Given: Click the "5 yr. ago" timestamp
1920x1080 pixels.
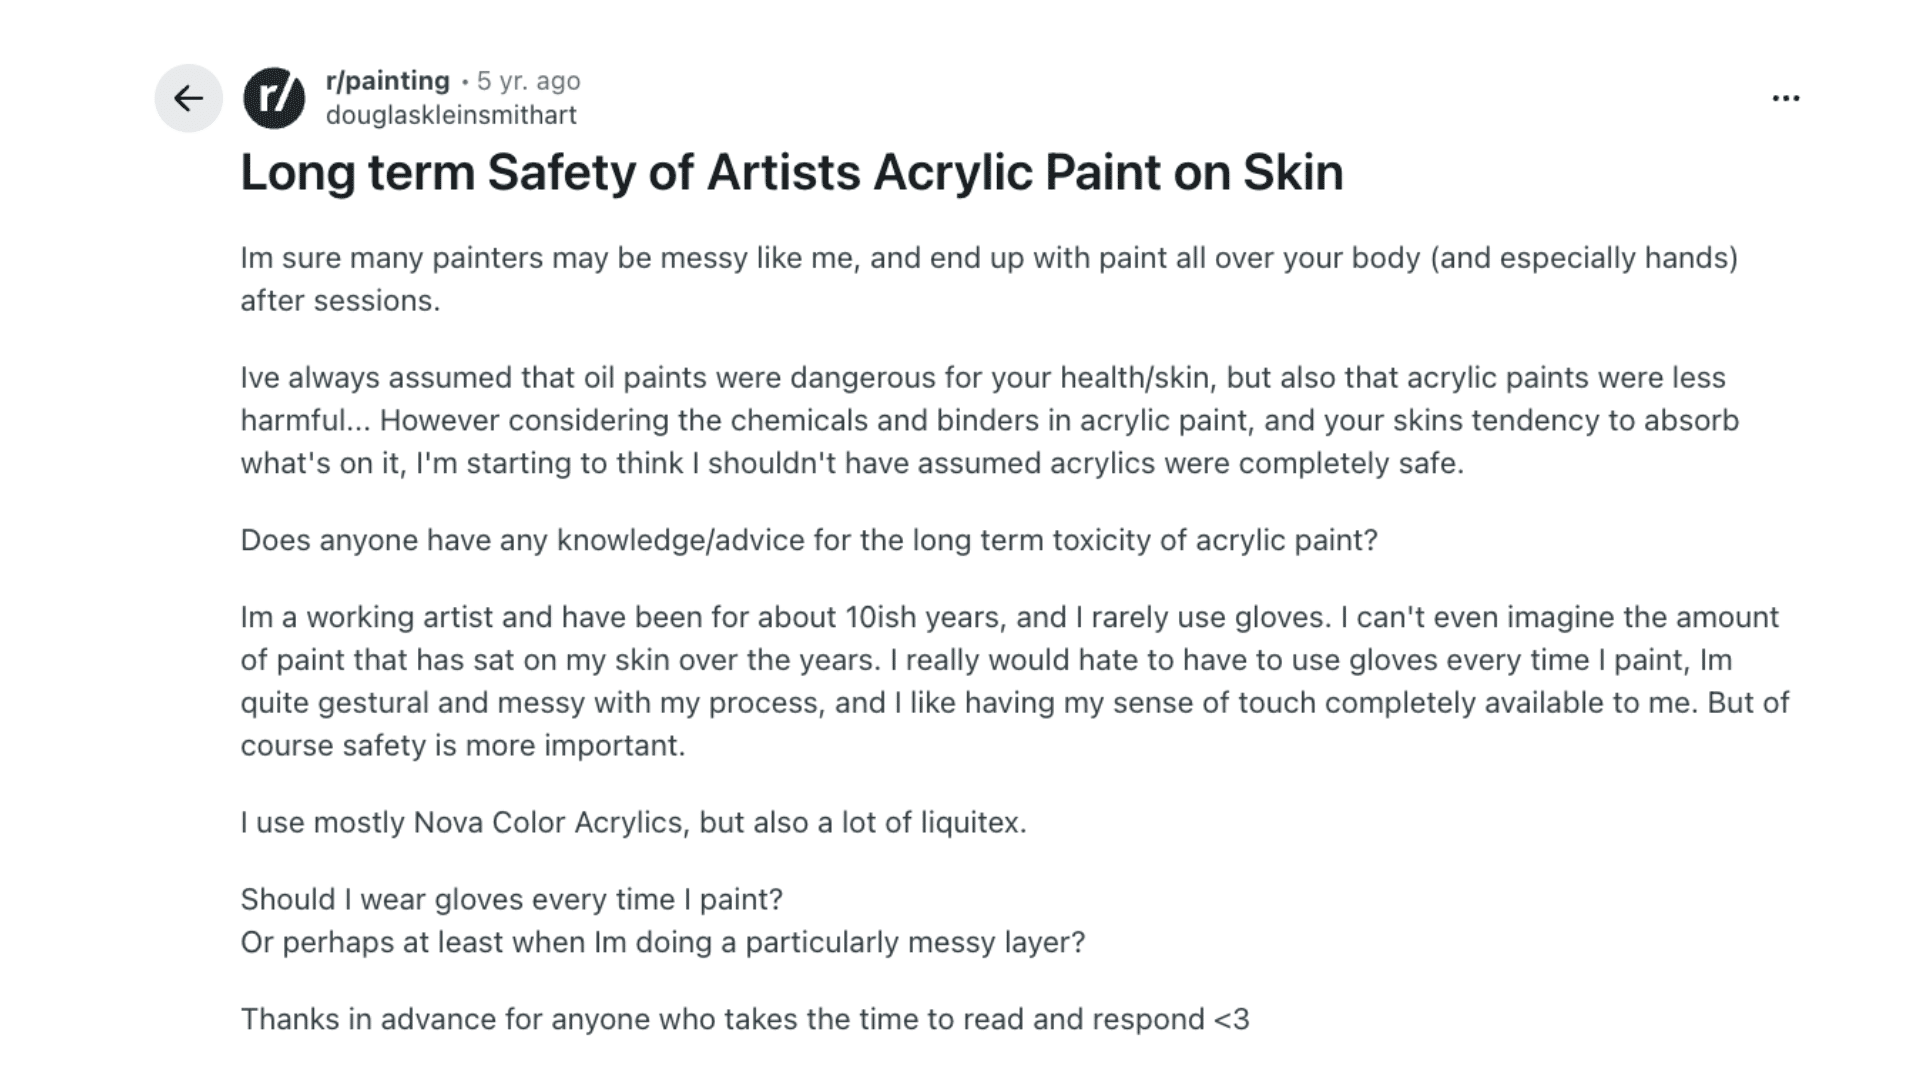Looking at the screenshot, I should 528,81.
